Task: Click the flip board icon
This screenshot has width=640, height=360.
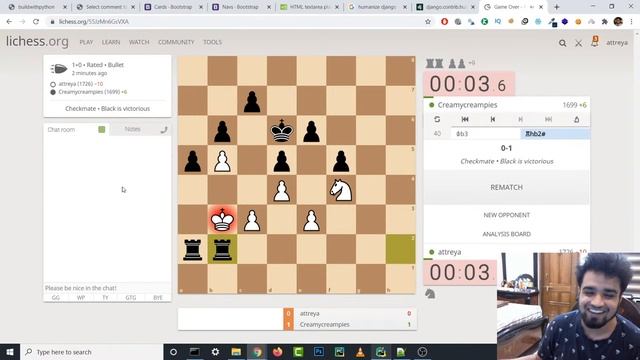Action: click(437, 119)
